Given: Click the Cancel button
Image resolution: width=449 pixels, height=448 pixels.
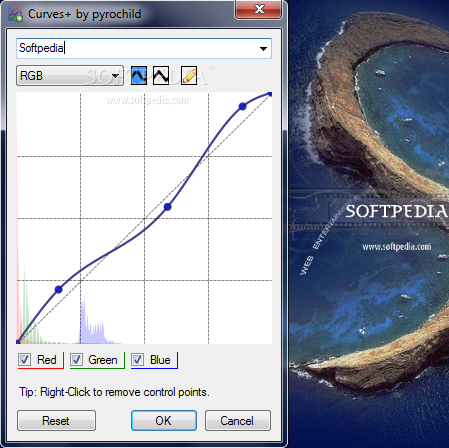Looking at the screenshot, I should point(238,421).
